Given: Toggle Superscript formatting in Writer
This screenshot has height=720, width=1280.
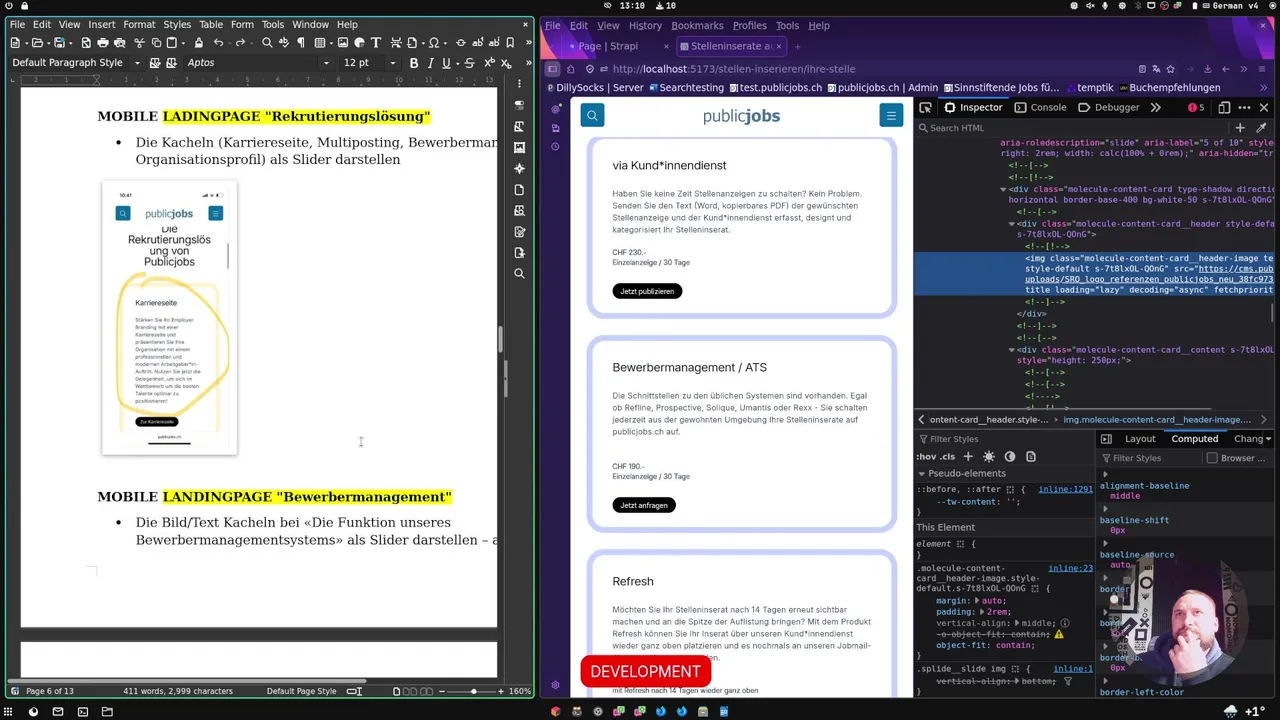Looking at the screenshot, I should point(489,63).
